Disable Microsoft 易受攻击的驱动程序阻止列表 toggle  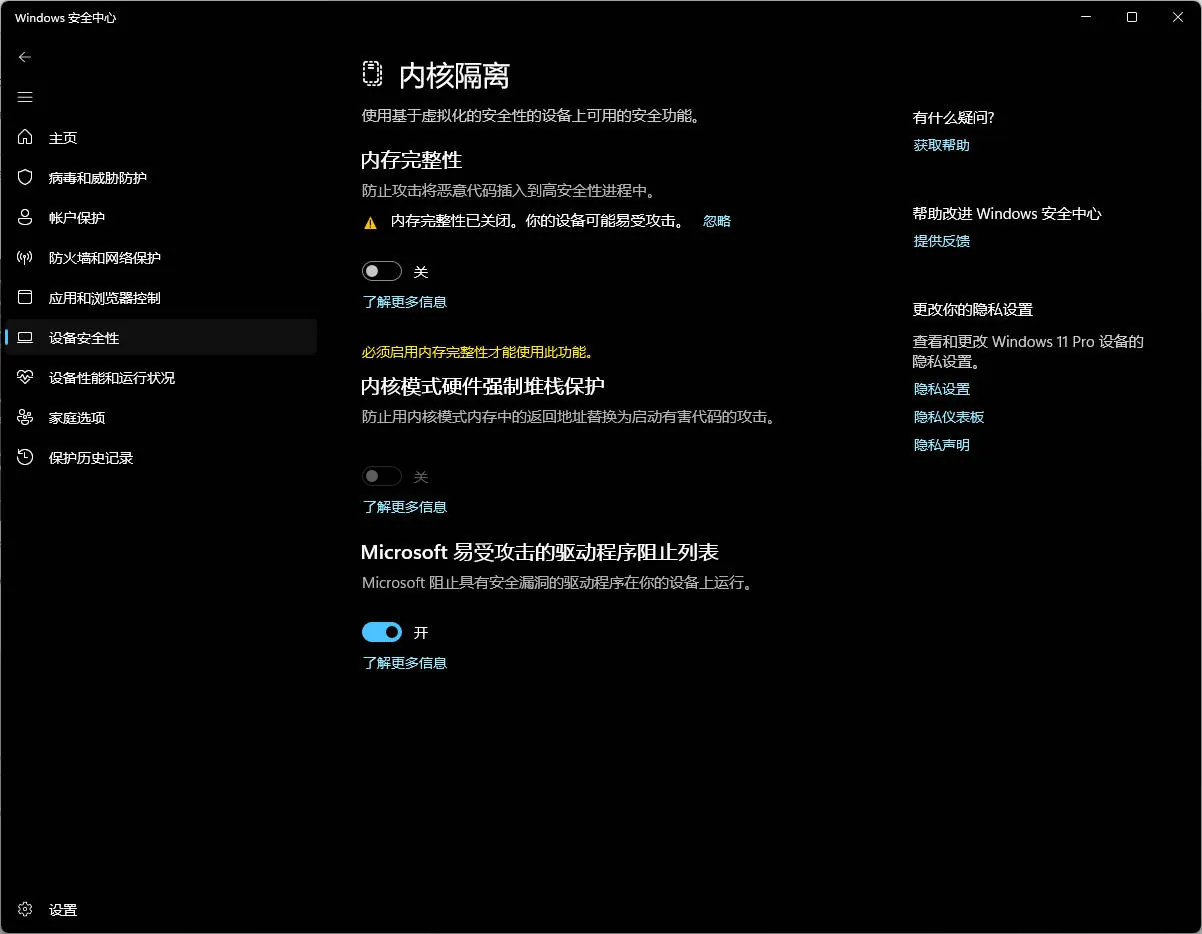coord(381,632)
